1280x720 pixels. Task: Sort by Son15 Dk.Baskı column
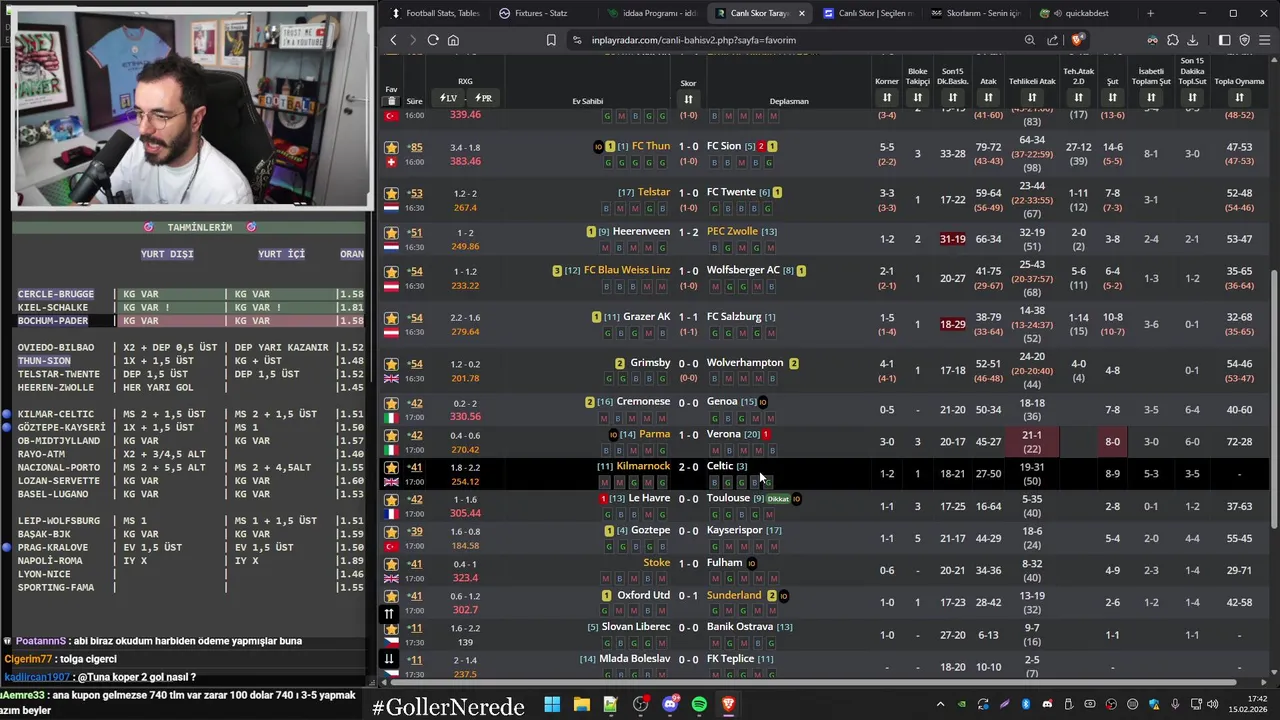(952, 97)
